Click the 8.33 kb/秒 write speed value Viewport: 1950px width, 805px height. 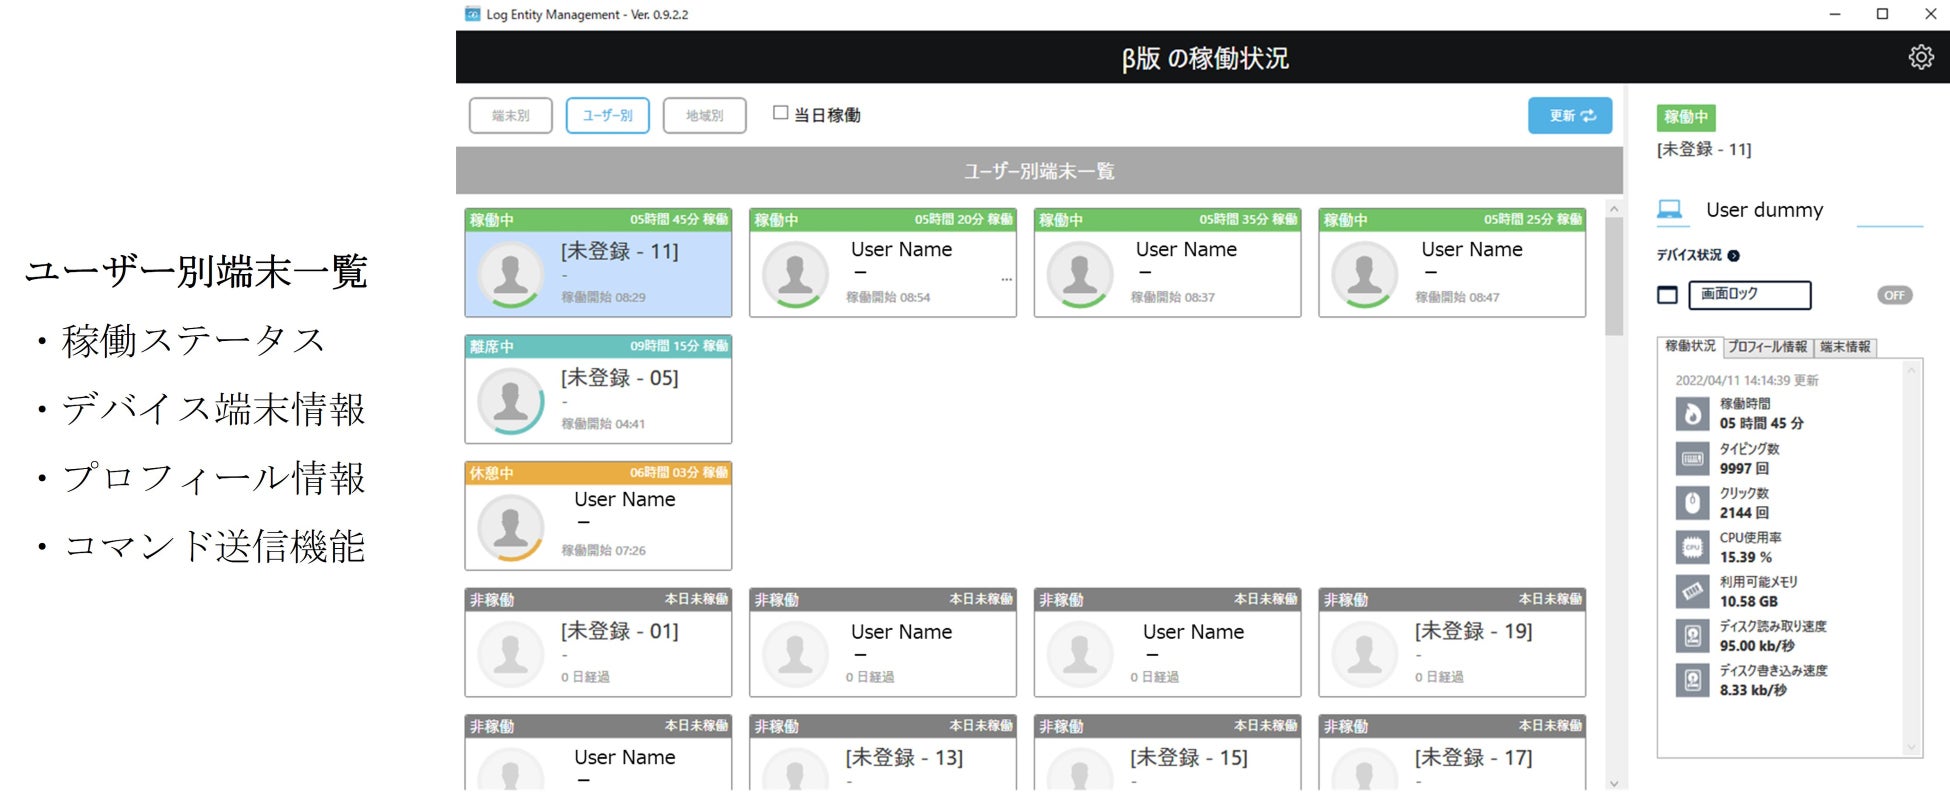click(x=1753, y=690)
